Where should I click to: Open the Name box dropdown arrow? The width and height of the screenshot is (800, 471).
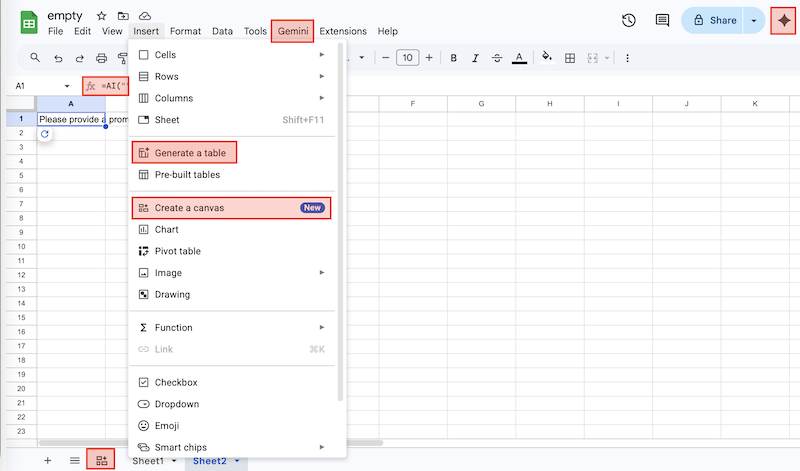pos(67,86)
